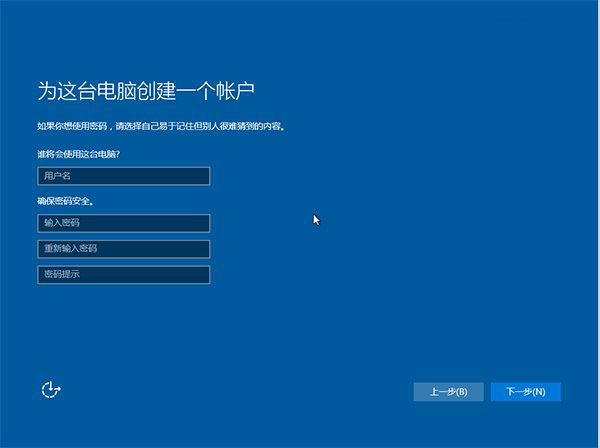Click the label 确保密码安全。
Screen dimensions: 600x448
(65, 201)
